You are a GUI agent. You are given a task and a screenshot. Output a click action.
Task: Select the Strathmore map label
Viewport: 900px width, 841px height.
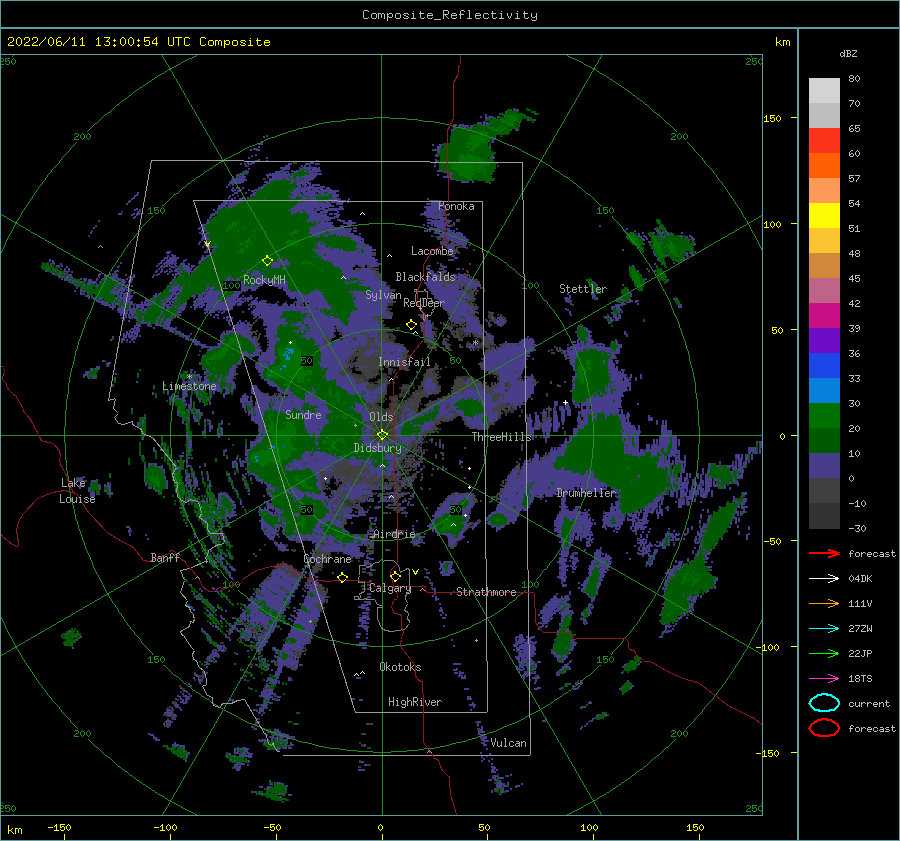(x=486, y=592)
